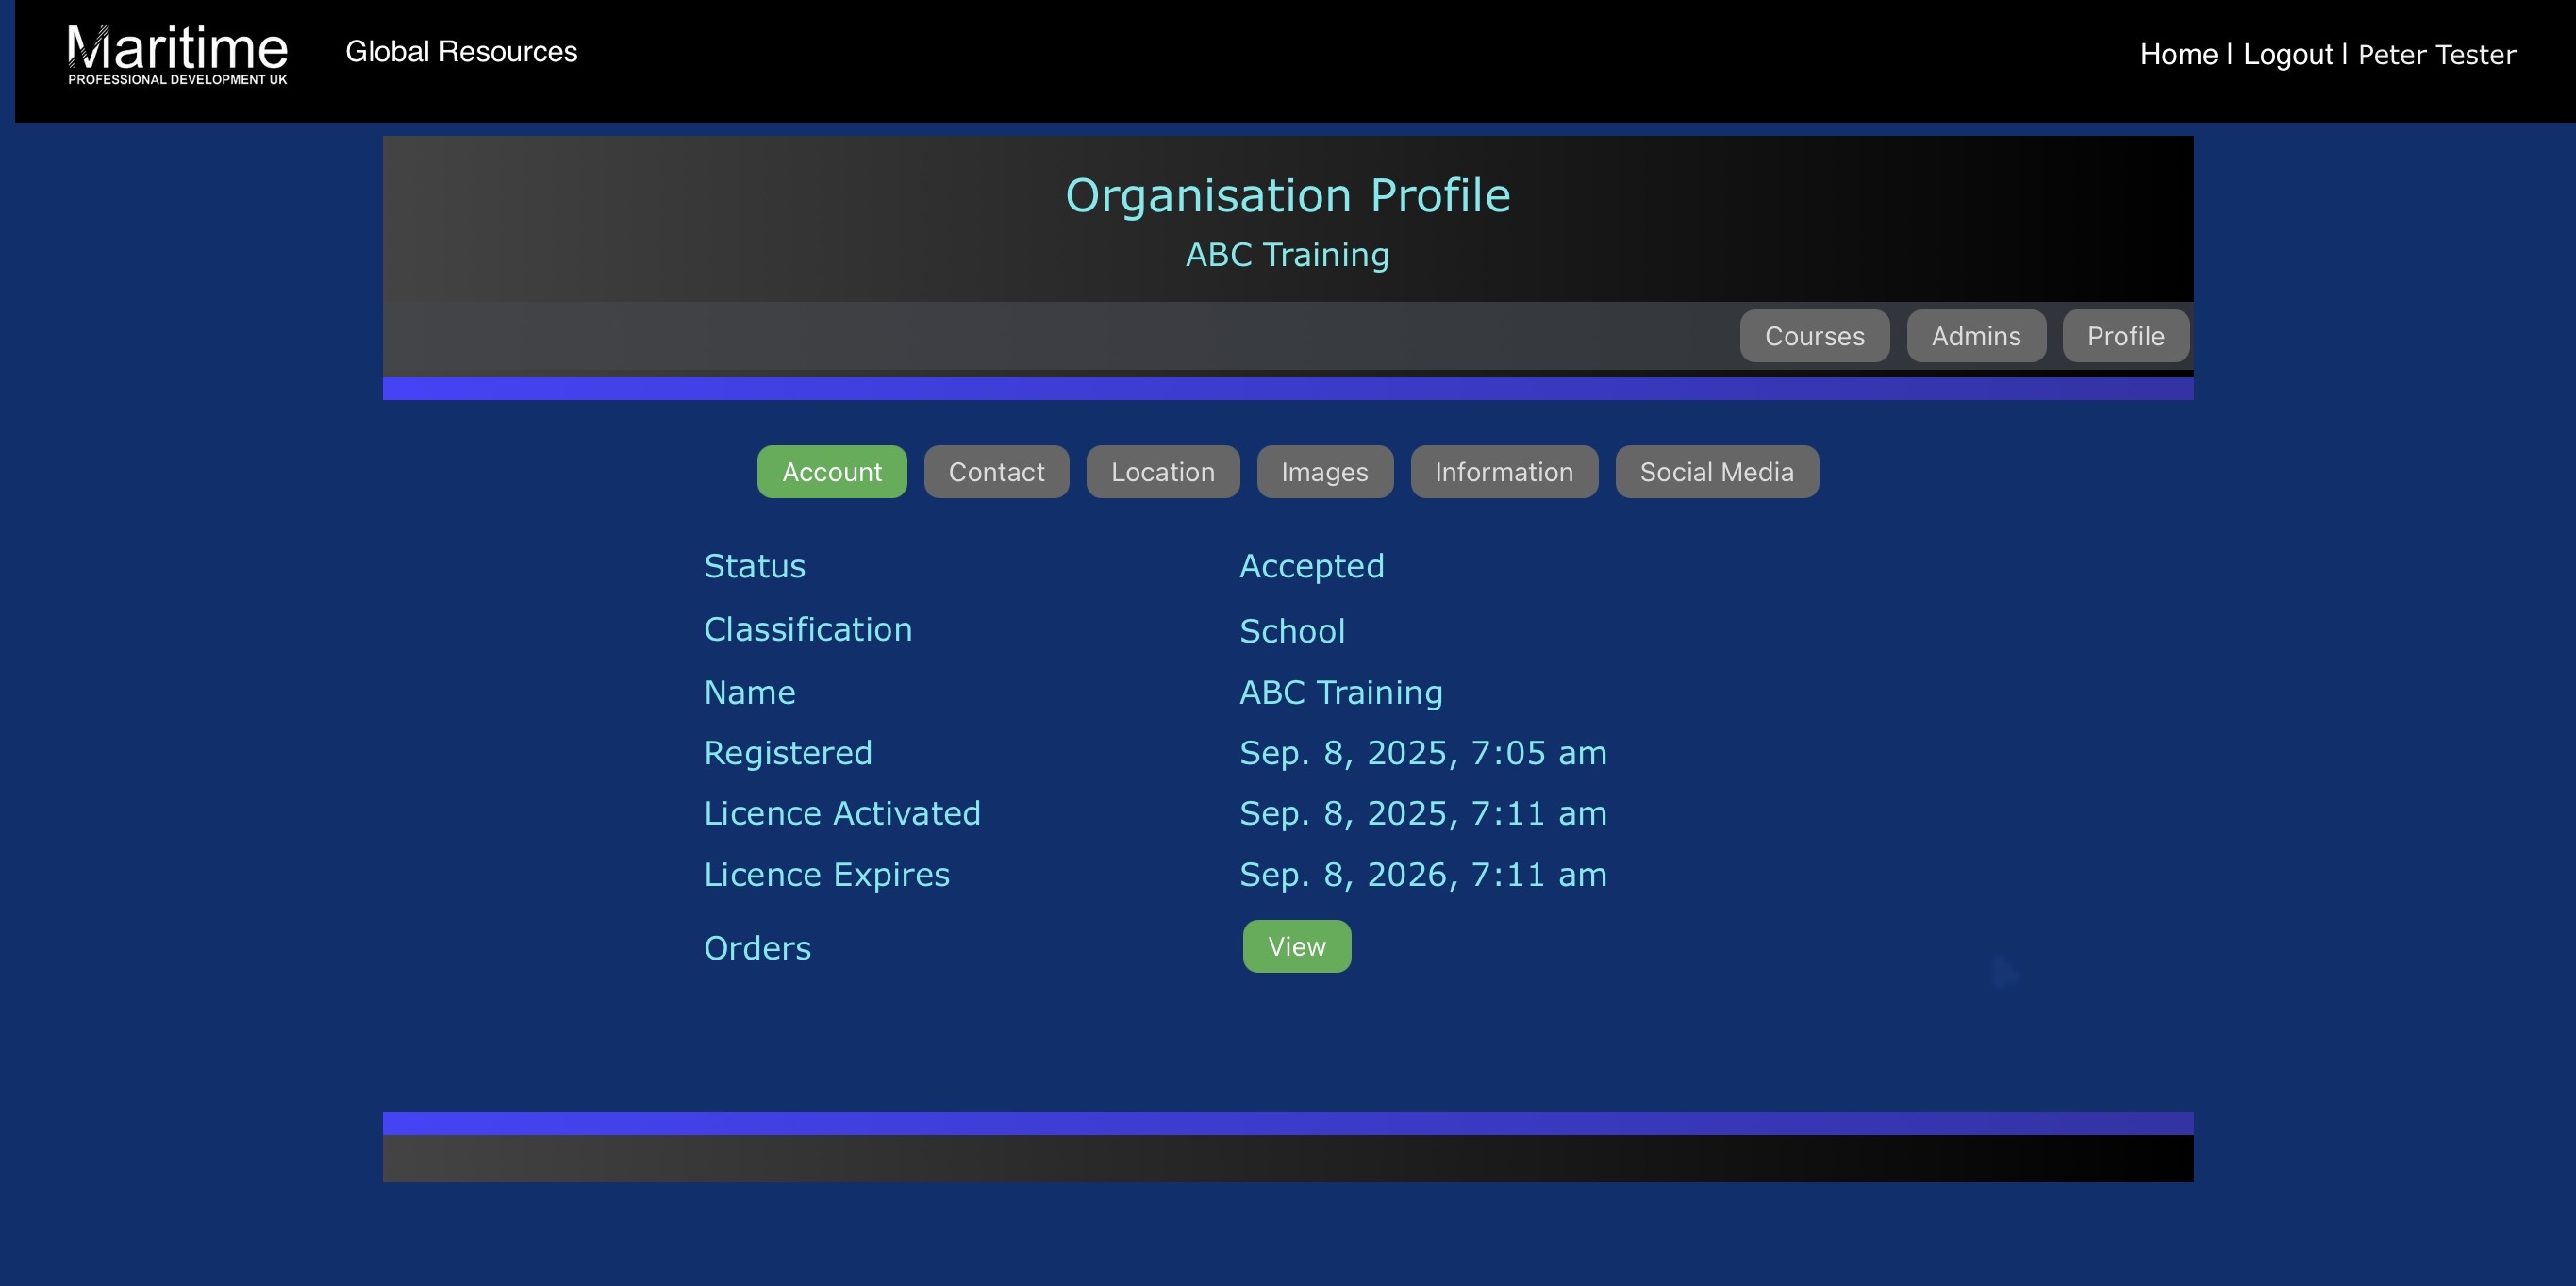
Task: Click the ABC Training subtitle in header
Action: pos(1287,255)
